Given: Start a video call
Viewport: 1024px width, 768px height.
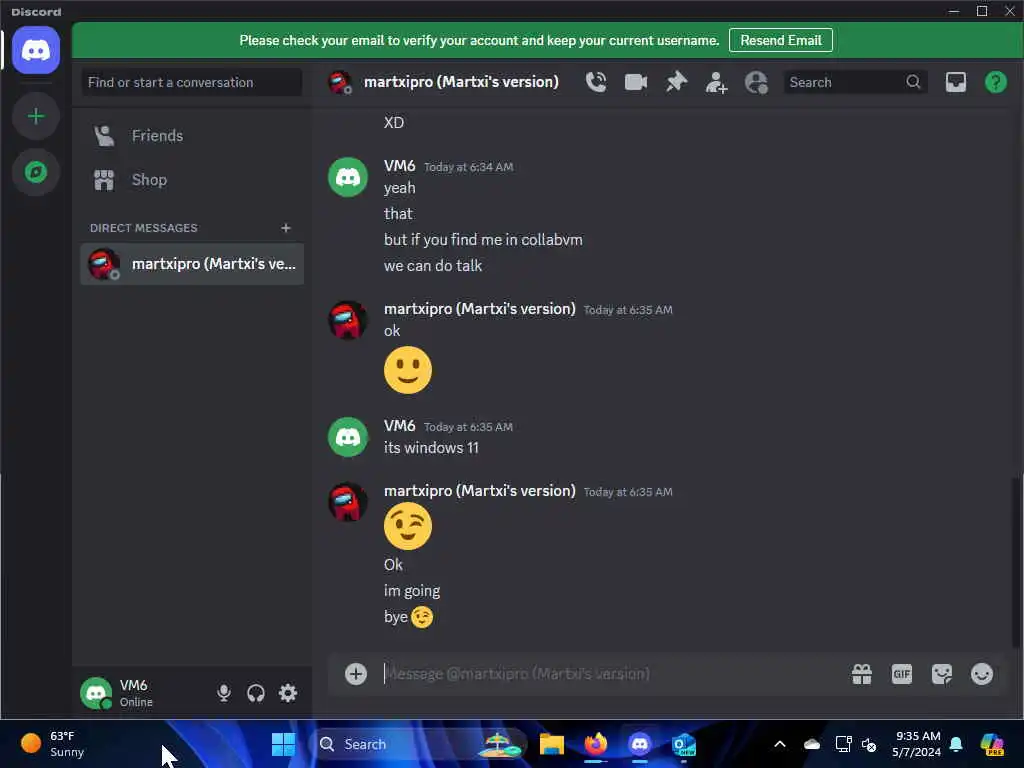Looking at the screenshot, I should [x=635, y=82].
